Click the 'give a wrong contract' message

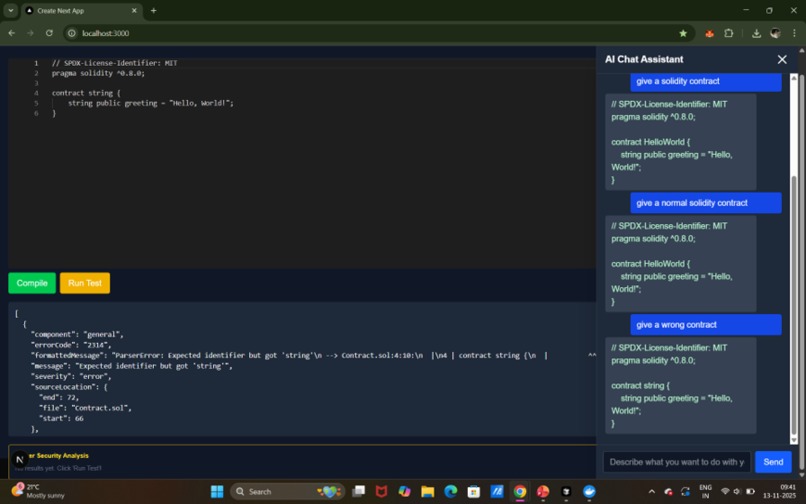click(706, 325)
